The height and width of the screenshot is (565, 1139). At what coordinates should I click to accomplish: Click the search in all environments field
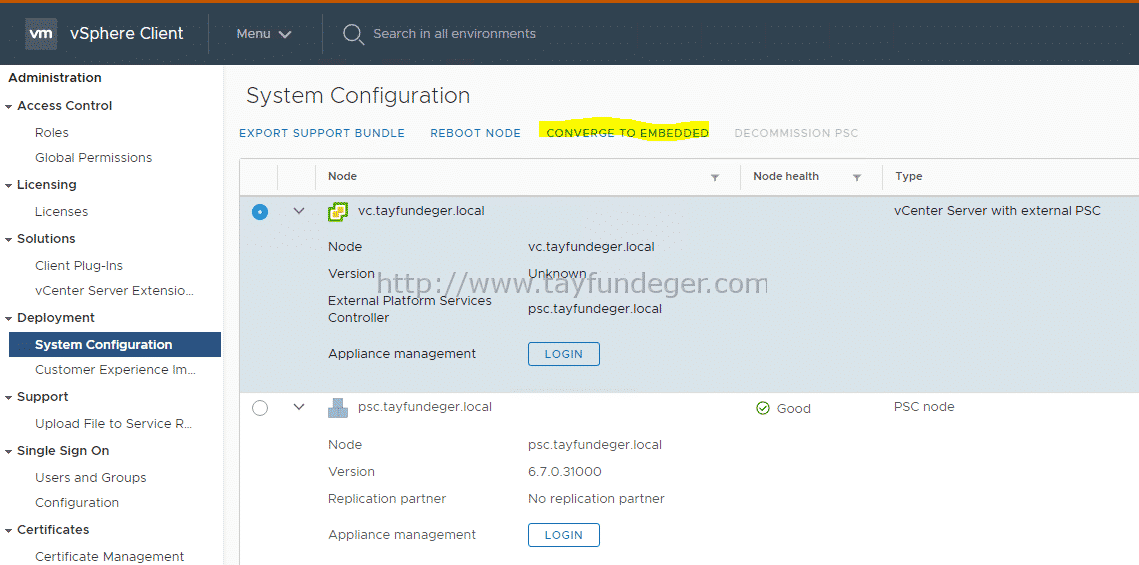click(x=454, y=33)
